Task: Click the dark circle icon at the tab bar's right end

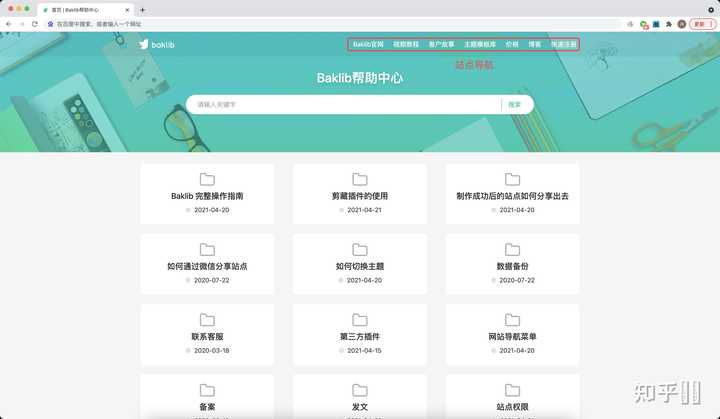Action: [711, 10]
